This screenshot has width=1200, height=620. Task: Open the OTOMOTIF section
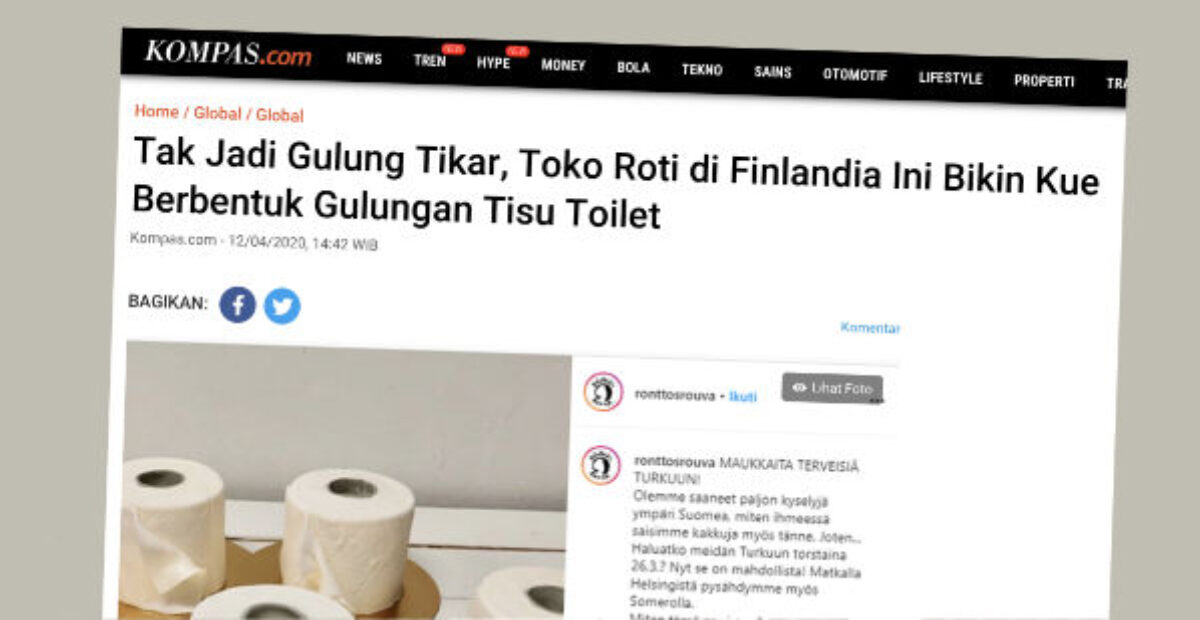855,75
